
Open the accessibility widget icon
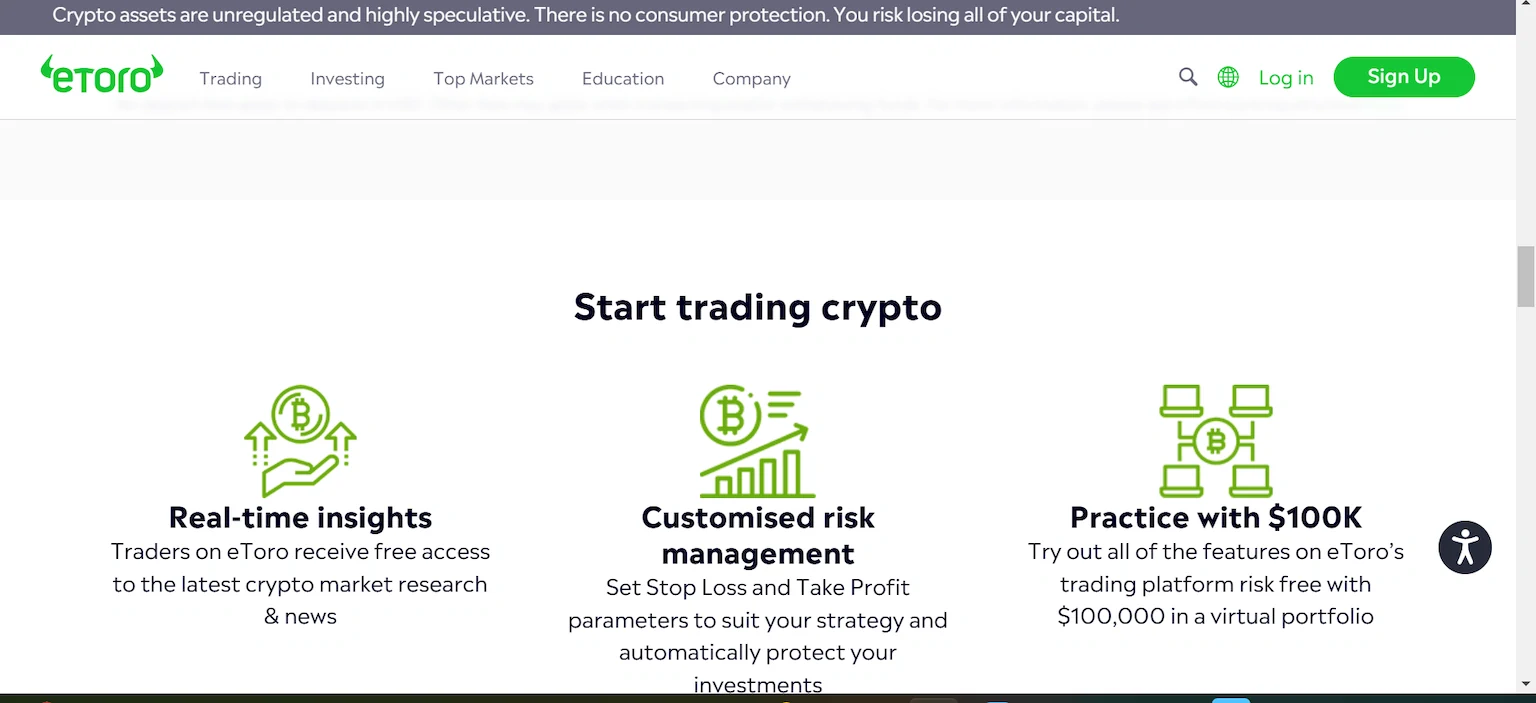pos(1465,547)
